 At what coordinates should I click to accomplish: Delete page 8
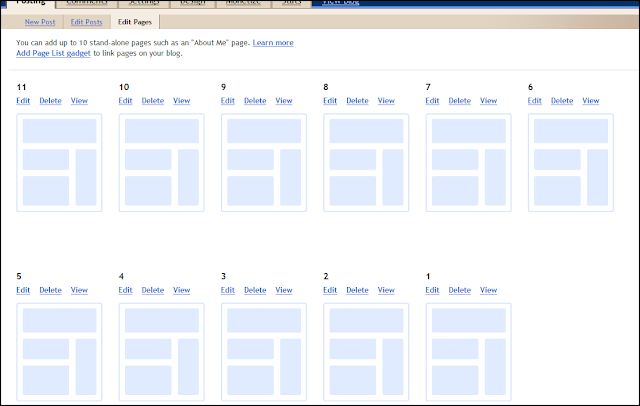point(357,100)
